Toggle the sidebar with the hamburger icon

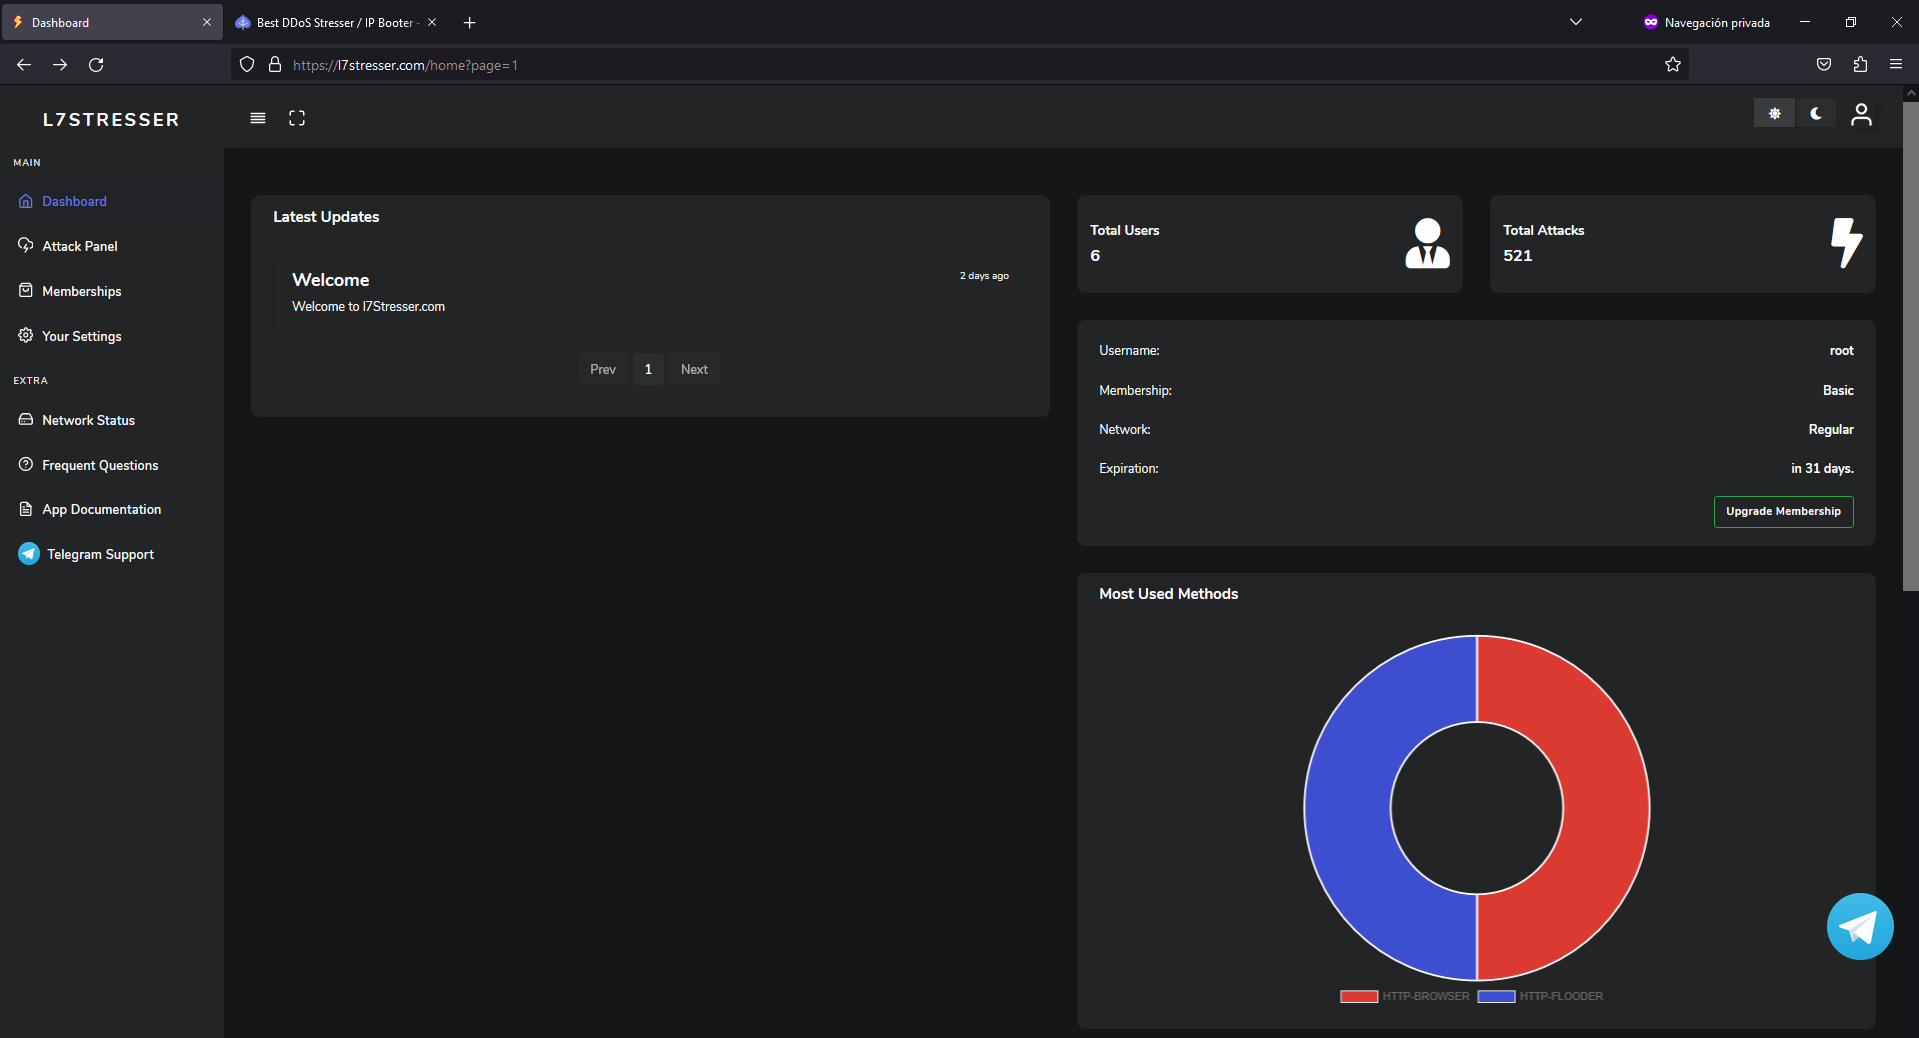258,118
